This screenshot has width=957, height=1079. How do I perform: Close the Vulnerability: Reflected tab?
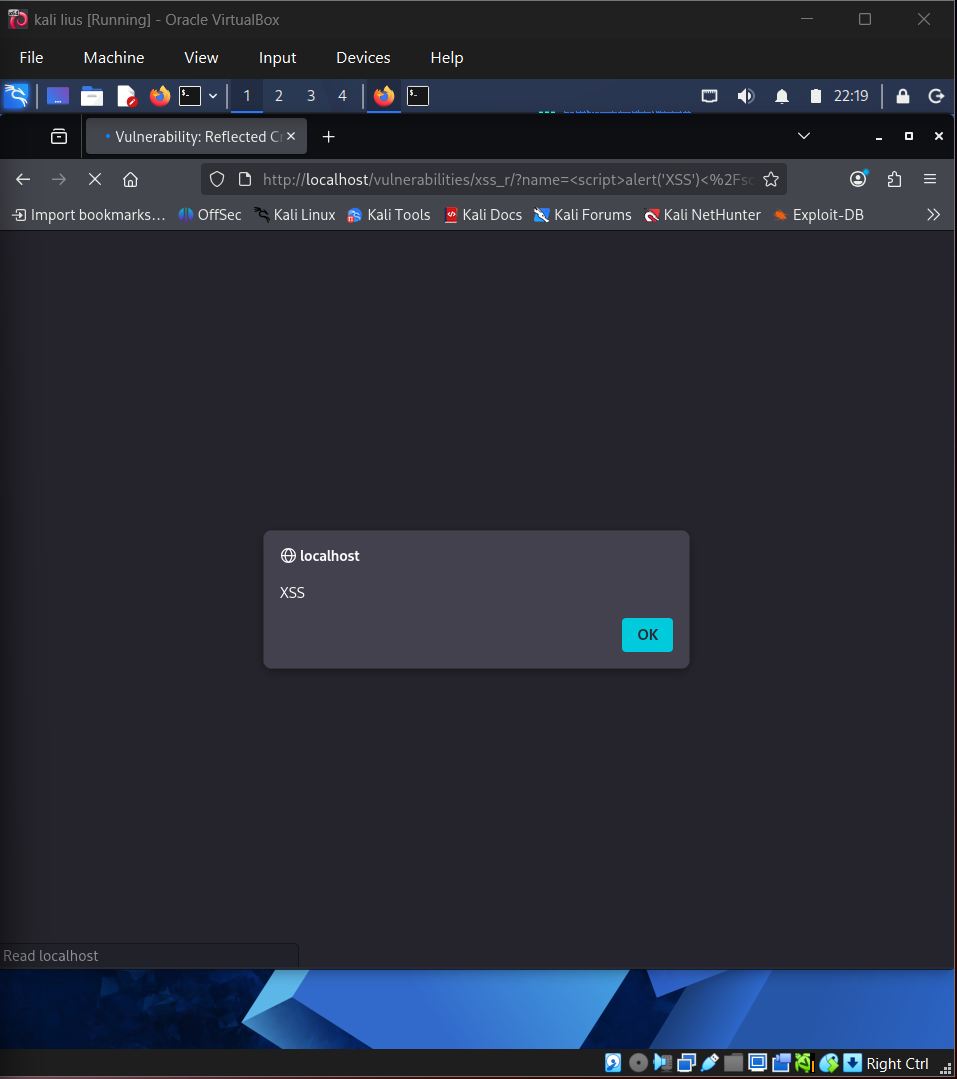tap(291, 136)
